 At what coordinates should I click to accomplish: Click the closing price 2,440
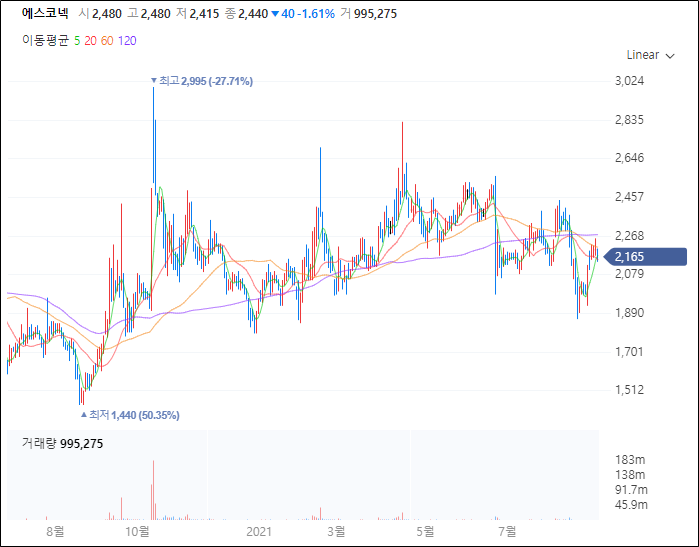pyautogui.click(x=253, y=14)
